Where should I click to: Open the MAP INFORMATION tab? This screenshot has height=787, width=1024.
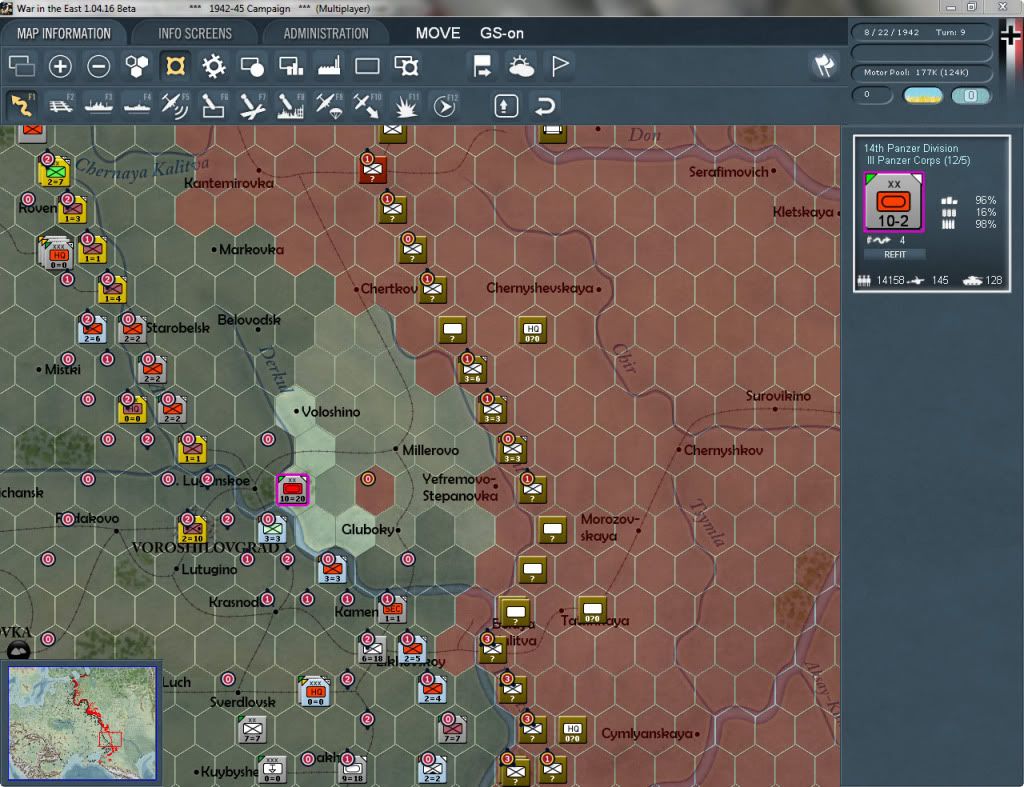(x=63, y=33)
